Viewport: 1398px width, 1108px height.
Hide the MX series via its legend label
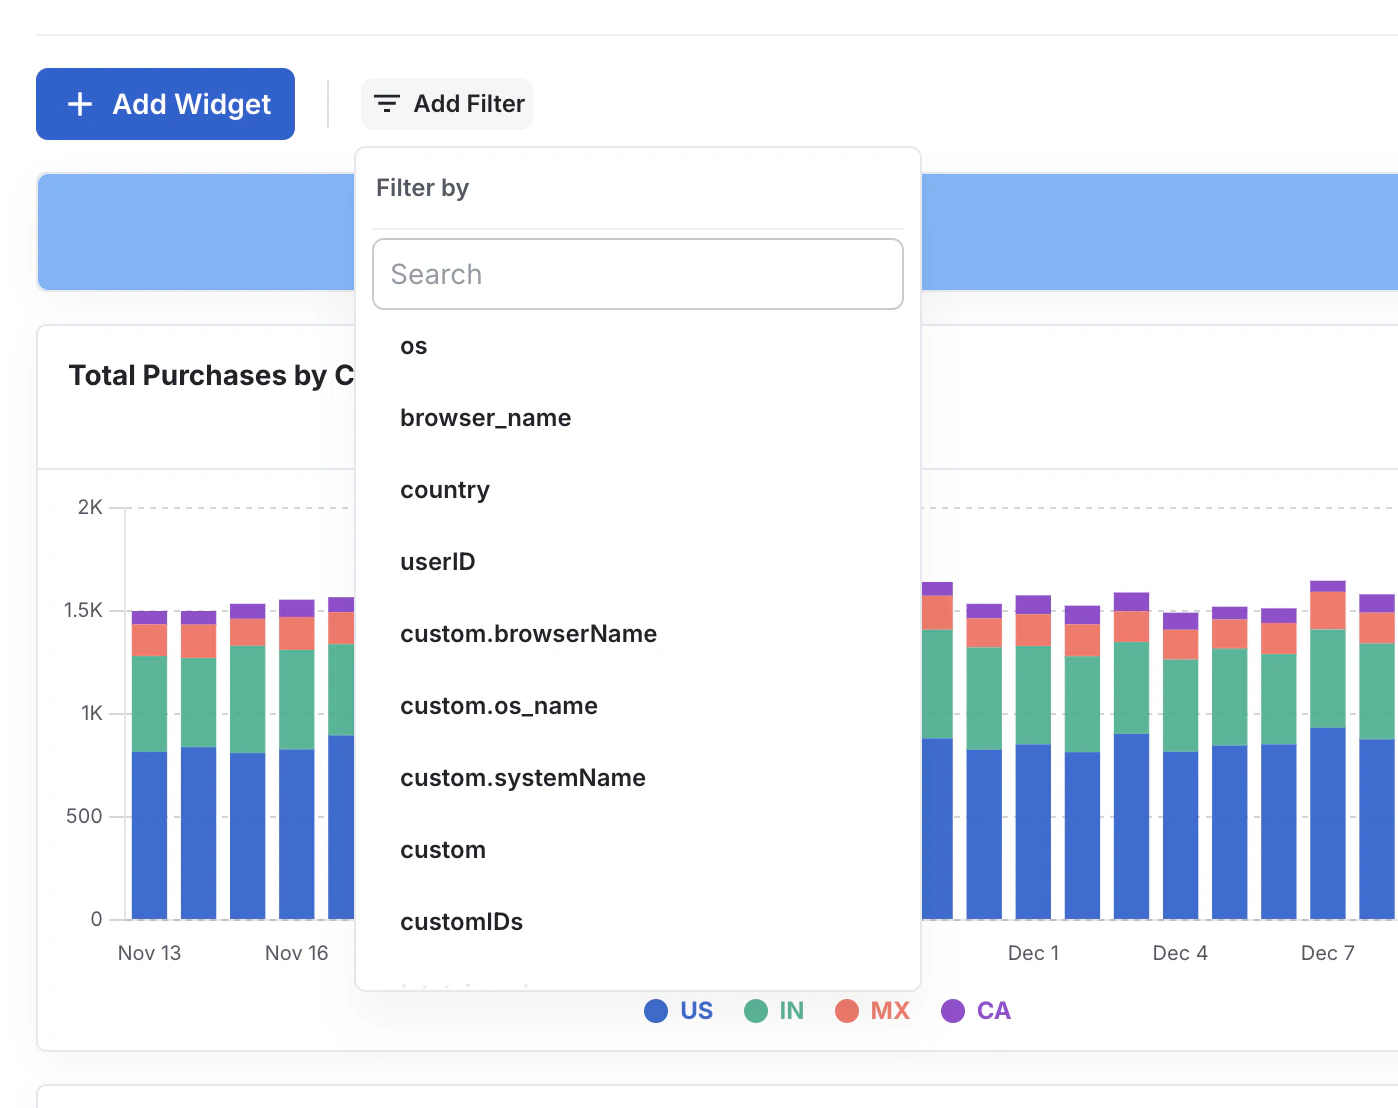[x=888, y=1011]
